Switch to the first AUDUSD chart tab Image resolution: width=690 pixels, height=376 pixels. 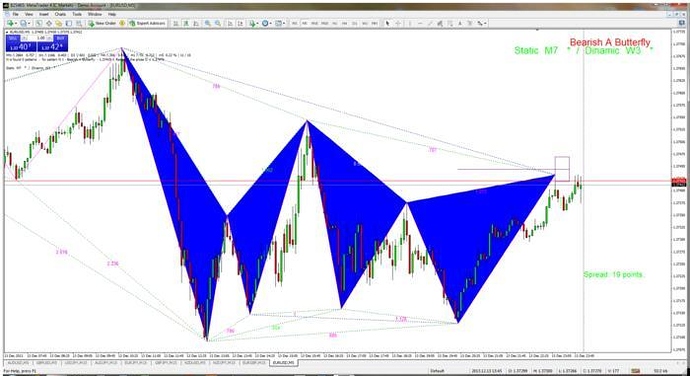point(17,363)
